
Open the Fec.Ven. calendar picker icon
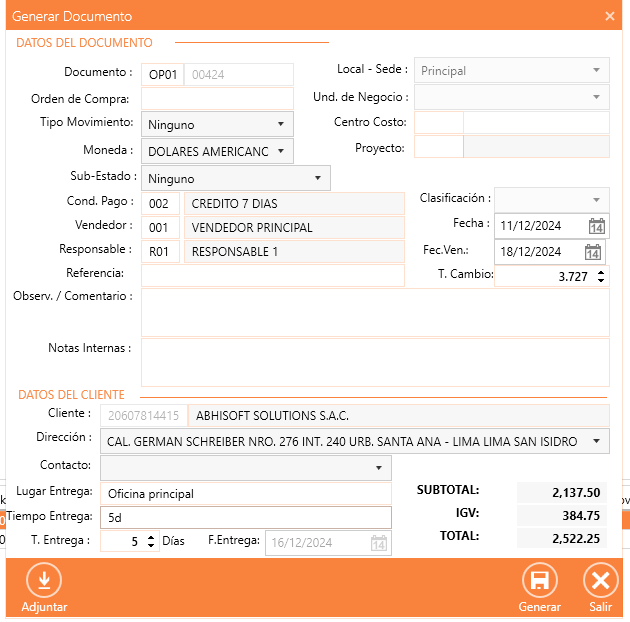click(x=593, y=252)
